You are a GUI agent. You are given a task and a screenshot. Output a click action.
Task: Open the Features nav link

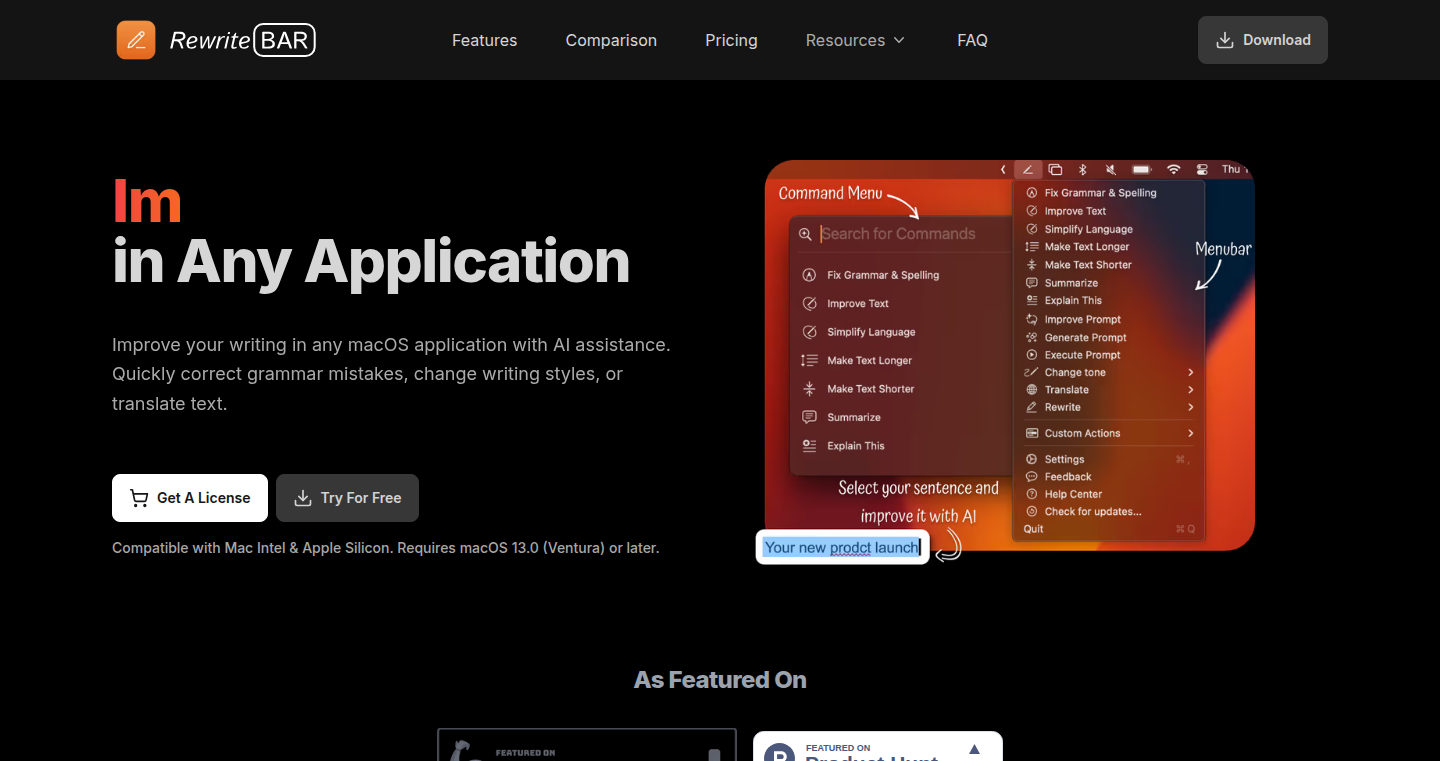coord(484,40)
